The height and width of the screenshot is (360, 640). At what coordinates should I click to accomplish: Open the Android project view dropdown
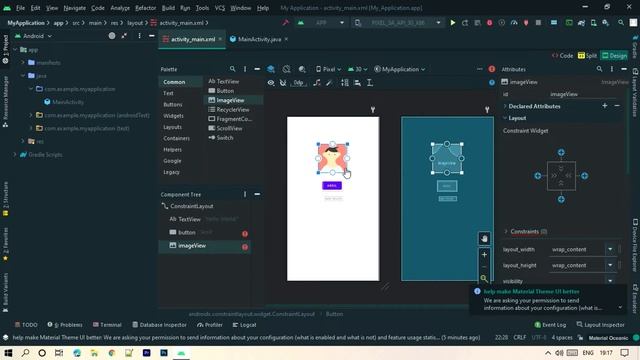(x=33, y=36)
